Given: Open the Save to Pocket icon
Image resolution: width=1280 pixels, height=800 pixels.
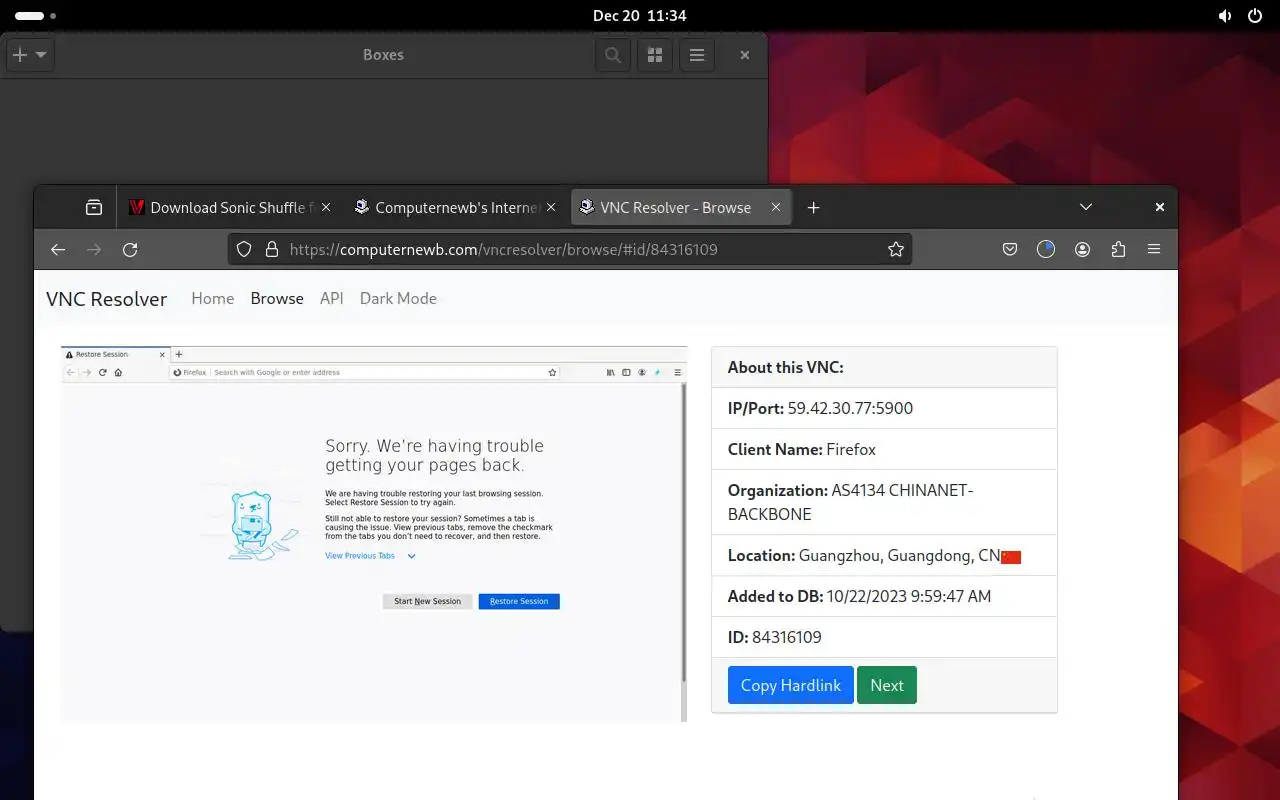Looking at the screenshot, I should tap(1010, 250).
